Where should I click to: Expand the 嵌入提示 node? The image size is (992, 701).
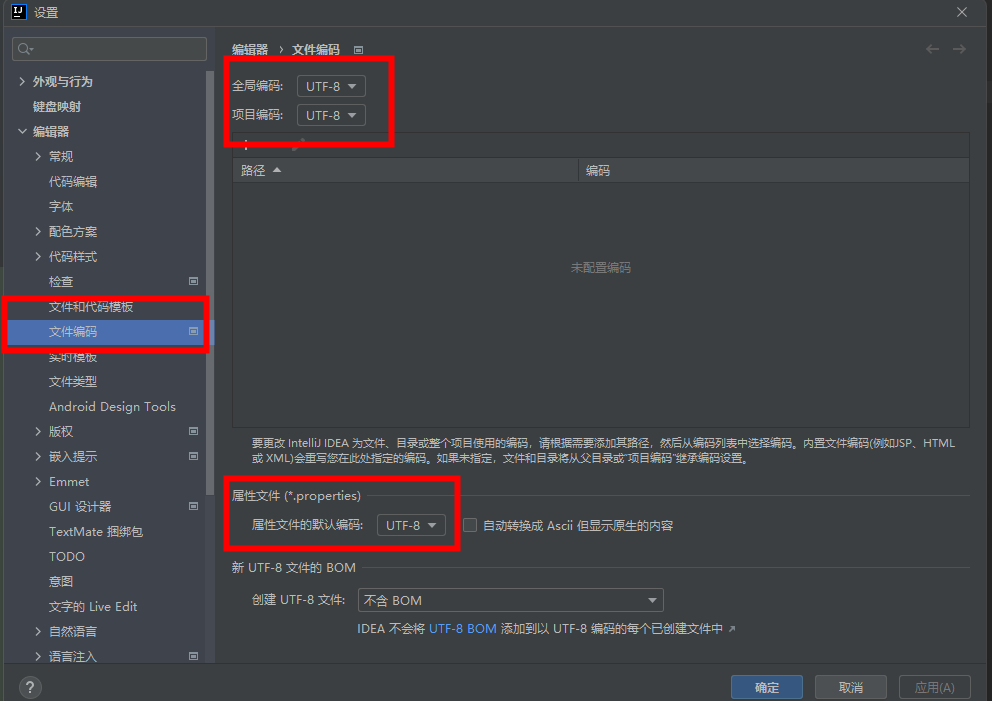pos(38,456)
